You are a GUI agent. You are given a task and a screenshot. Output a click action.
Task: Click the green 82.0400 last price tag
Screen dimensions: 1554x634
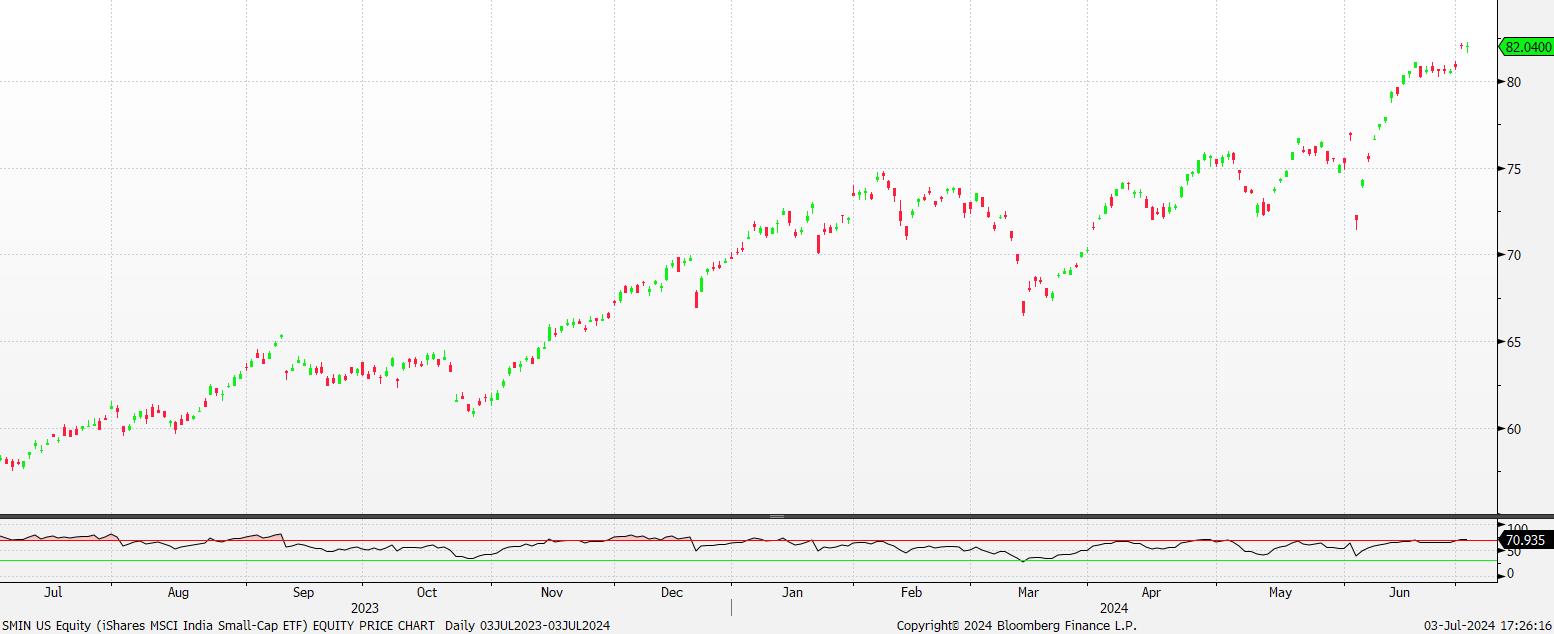(1527, 47)
